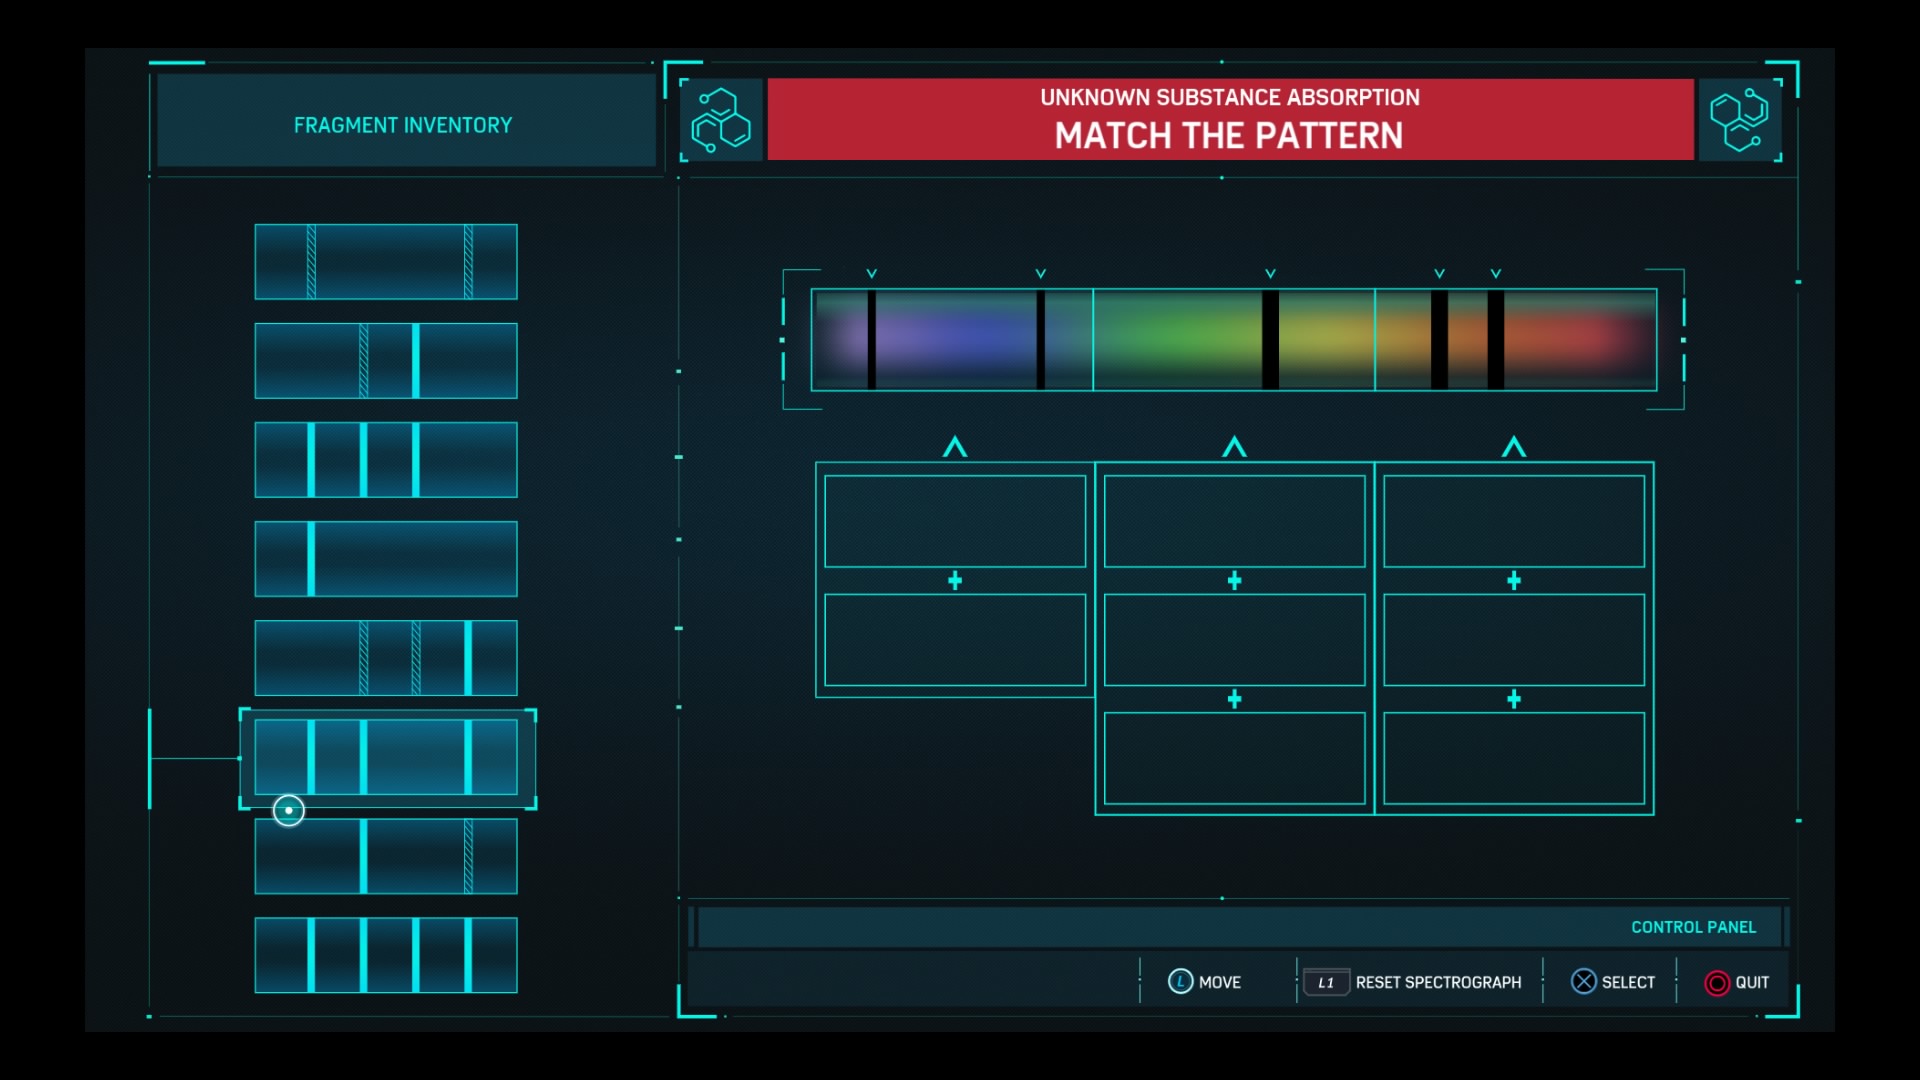Click the MOVE label in the control panel

[x=1220, y=982]
